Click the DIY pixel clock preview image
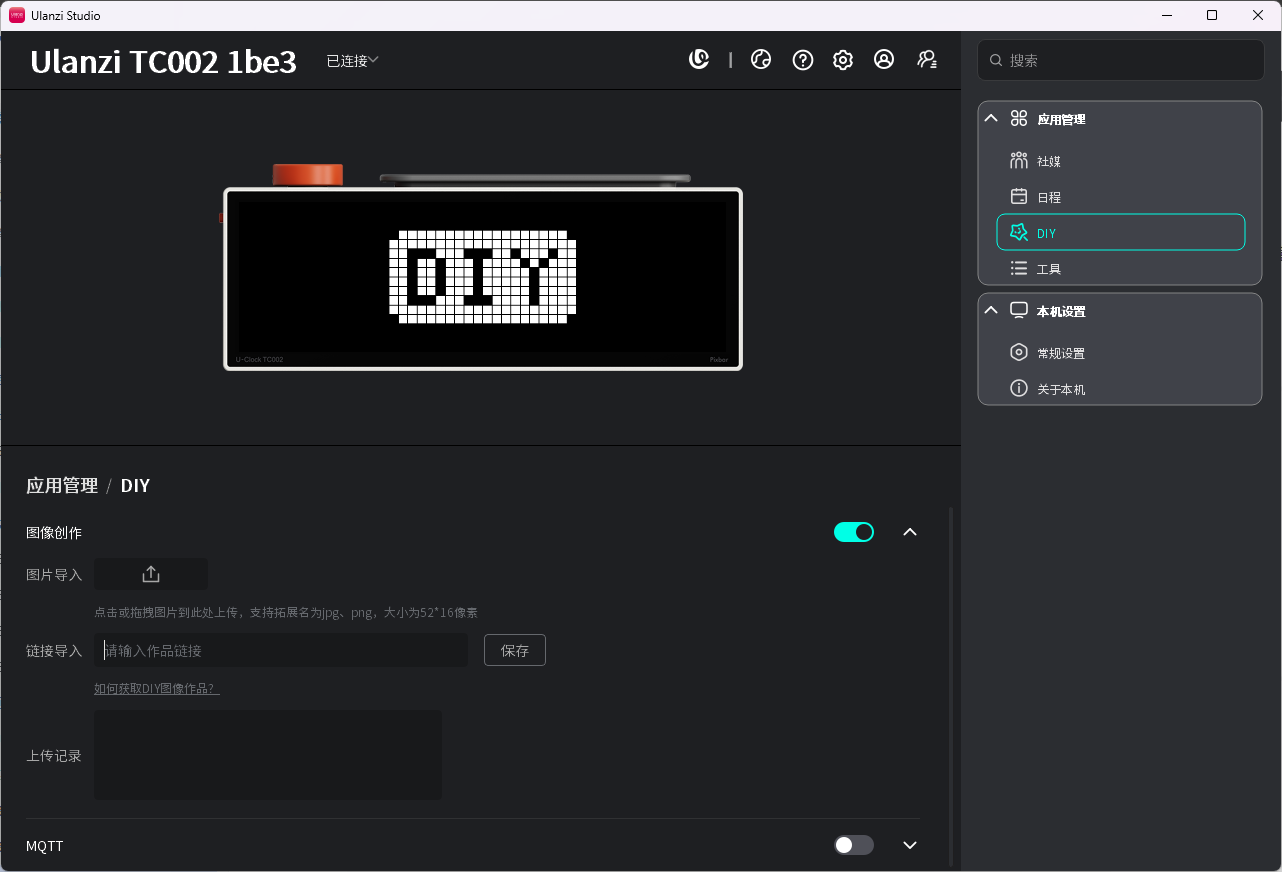The image size is (1282, 872). 483,278
